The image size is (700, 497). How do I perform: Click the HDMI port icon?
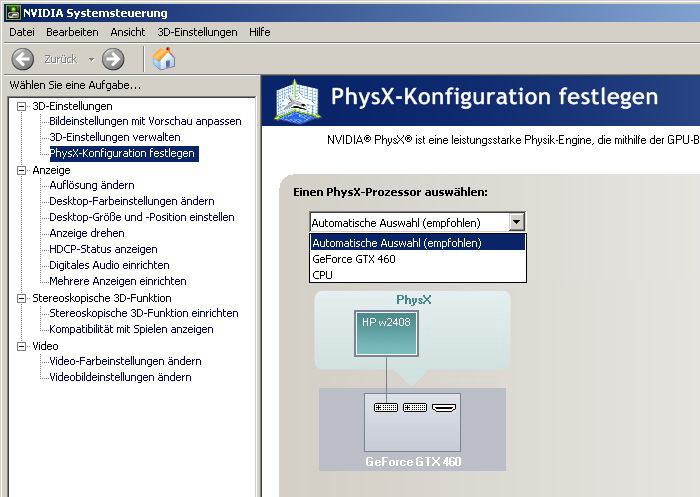point(445,407)
